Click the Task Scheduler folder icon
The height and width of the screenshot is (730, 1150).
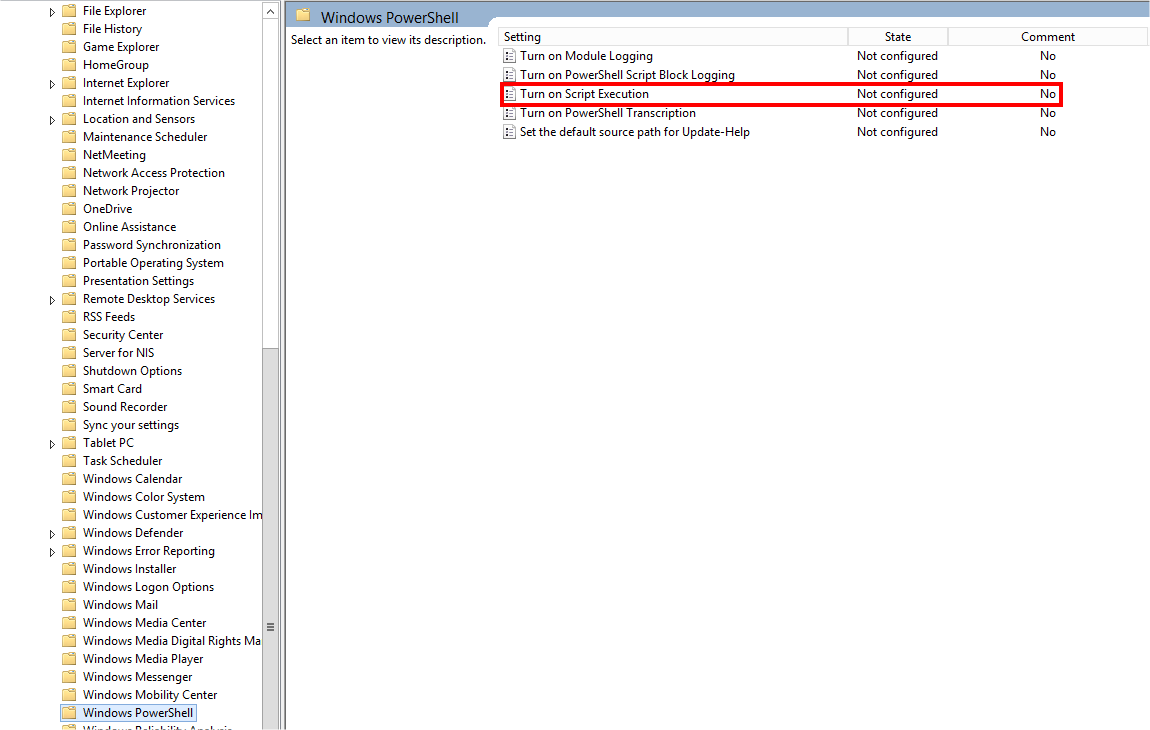coord(69,461)
